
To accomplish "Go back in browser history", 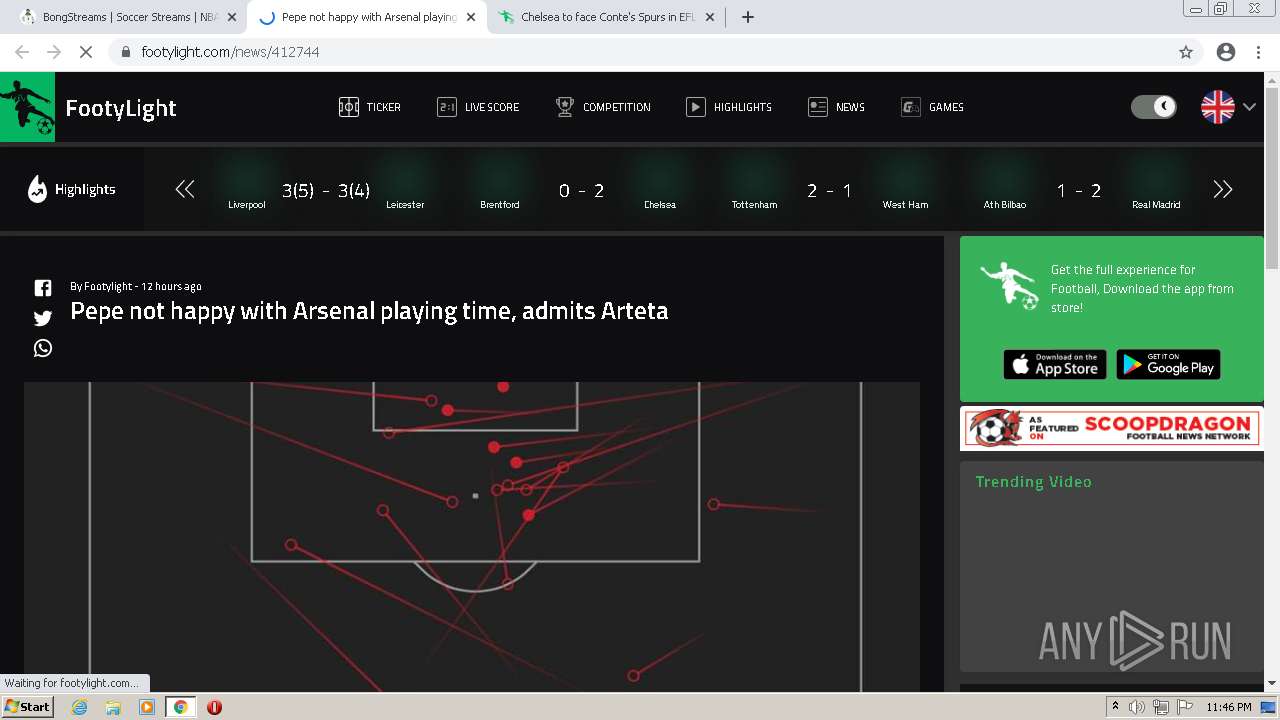I will pos(22,52).
